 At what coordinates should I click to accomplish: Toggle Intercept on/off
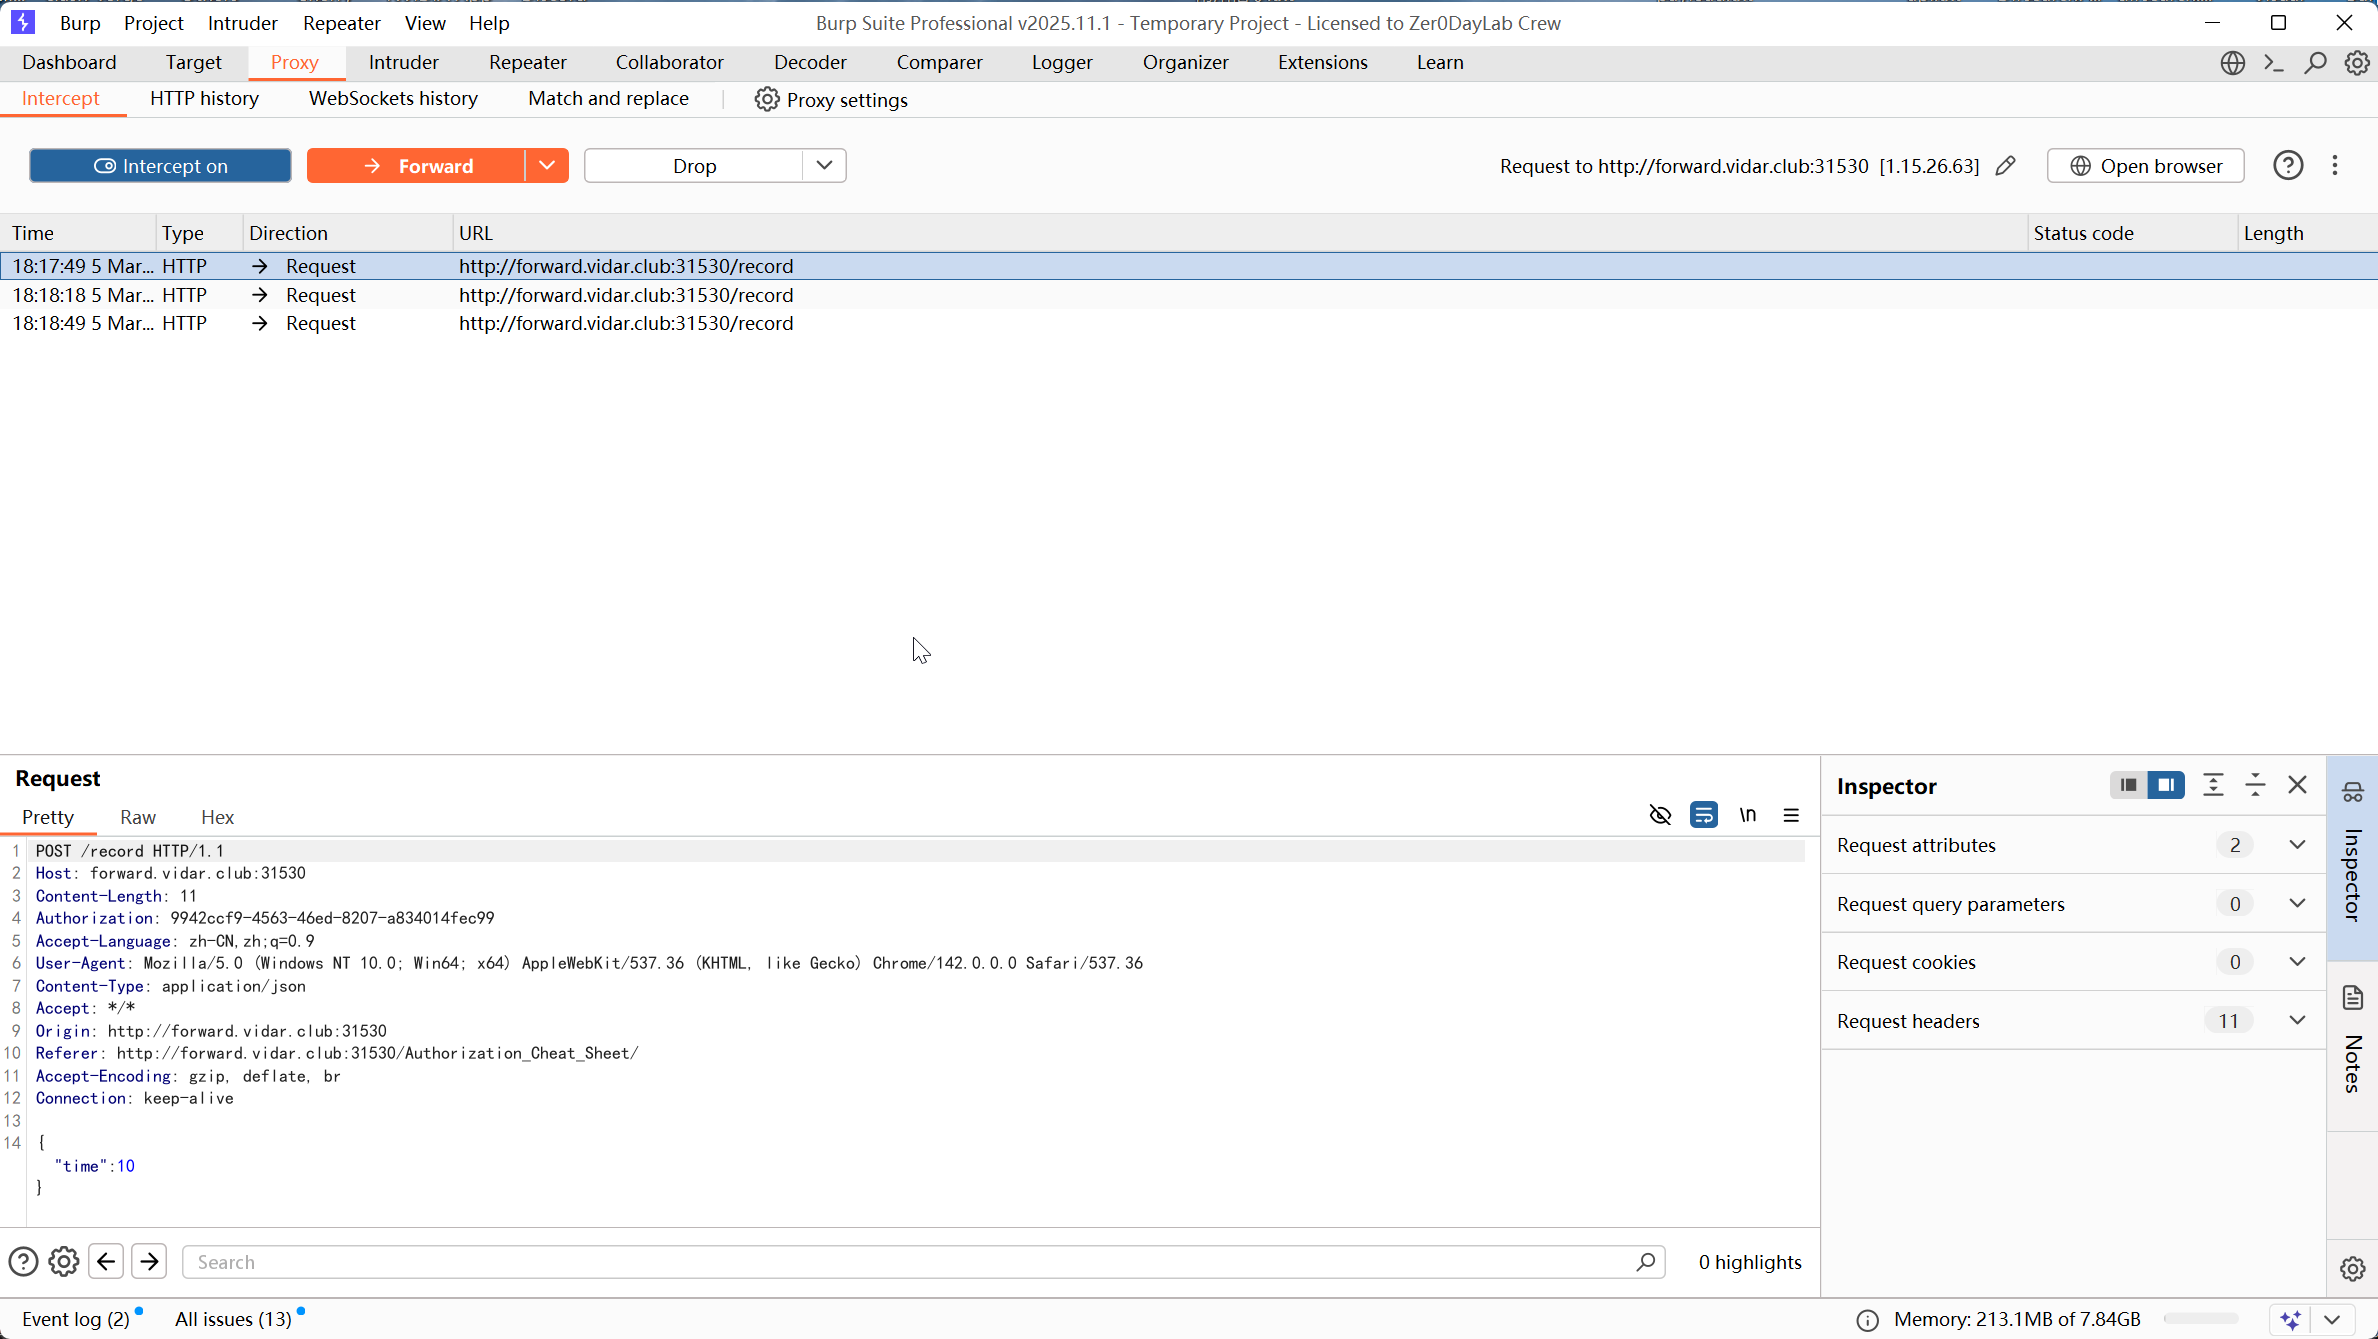click(160, 165)
